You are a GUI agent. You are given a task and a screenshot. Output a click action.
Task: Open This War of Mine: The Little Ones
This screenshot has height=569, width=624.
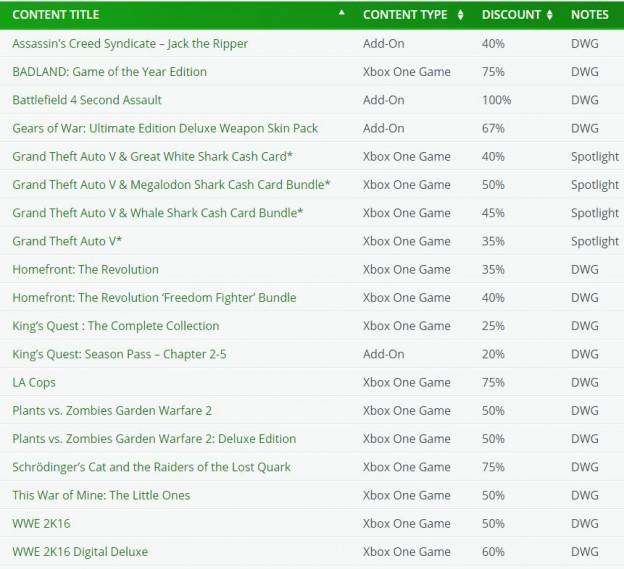pyautogui.click(x=101, y=496)
